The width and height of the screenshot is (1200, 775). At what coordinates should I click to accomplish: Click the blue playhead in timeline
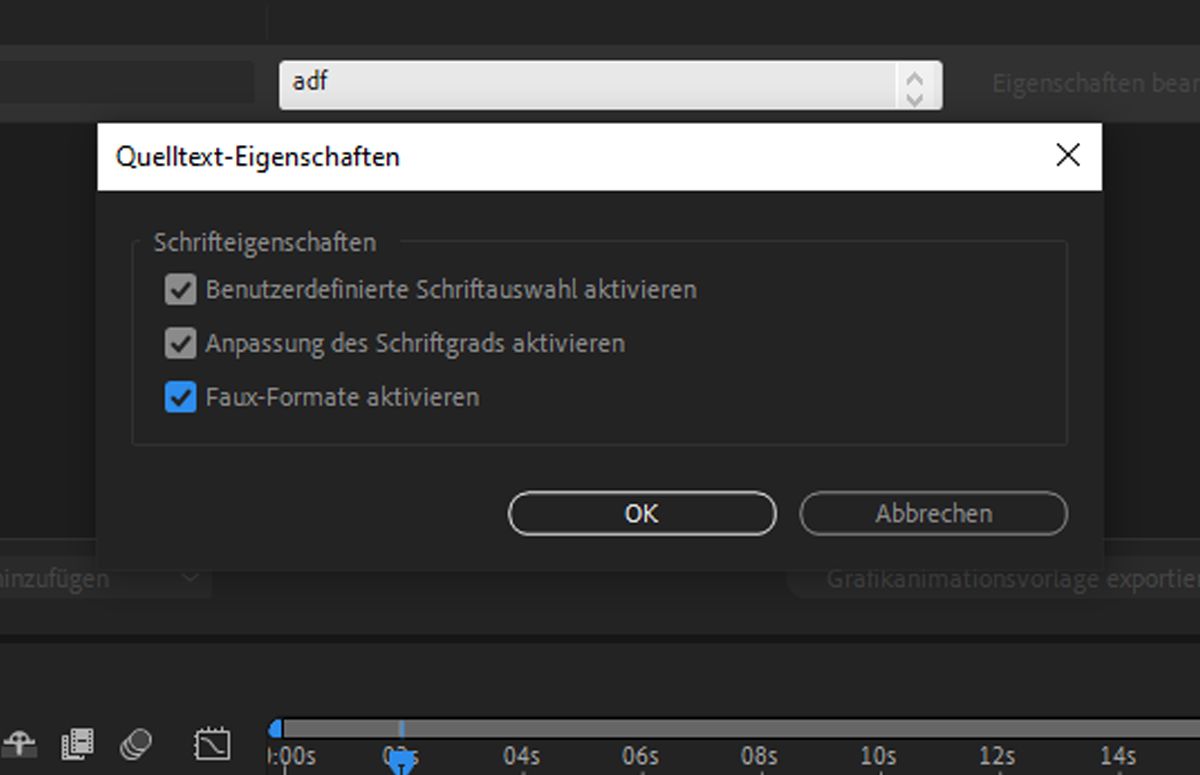pyautogui.click(x=401, y=762)
